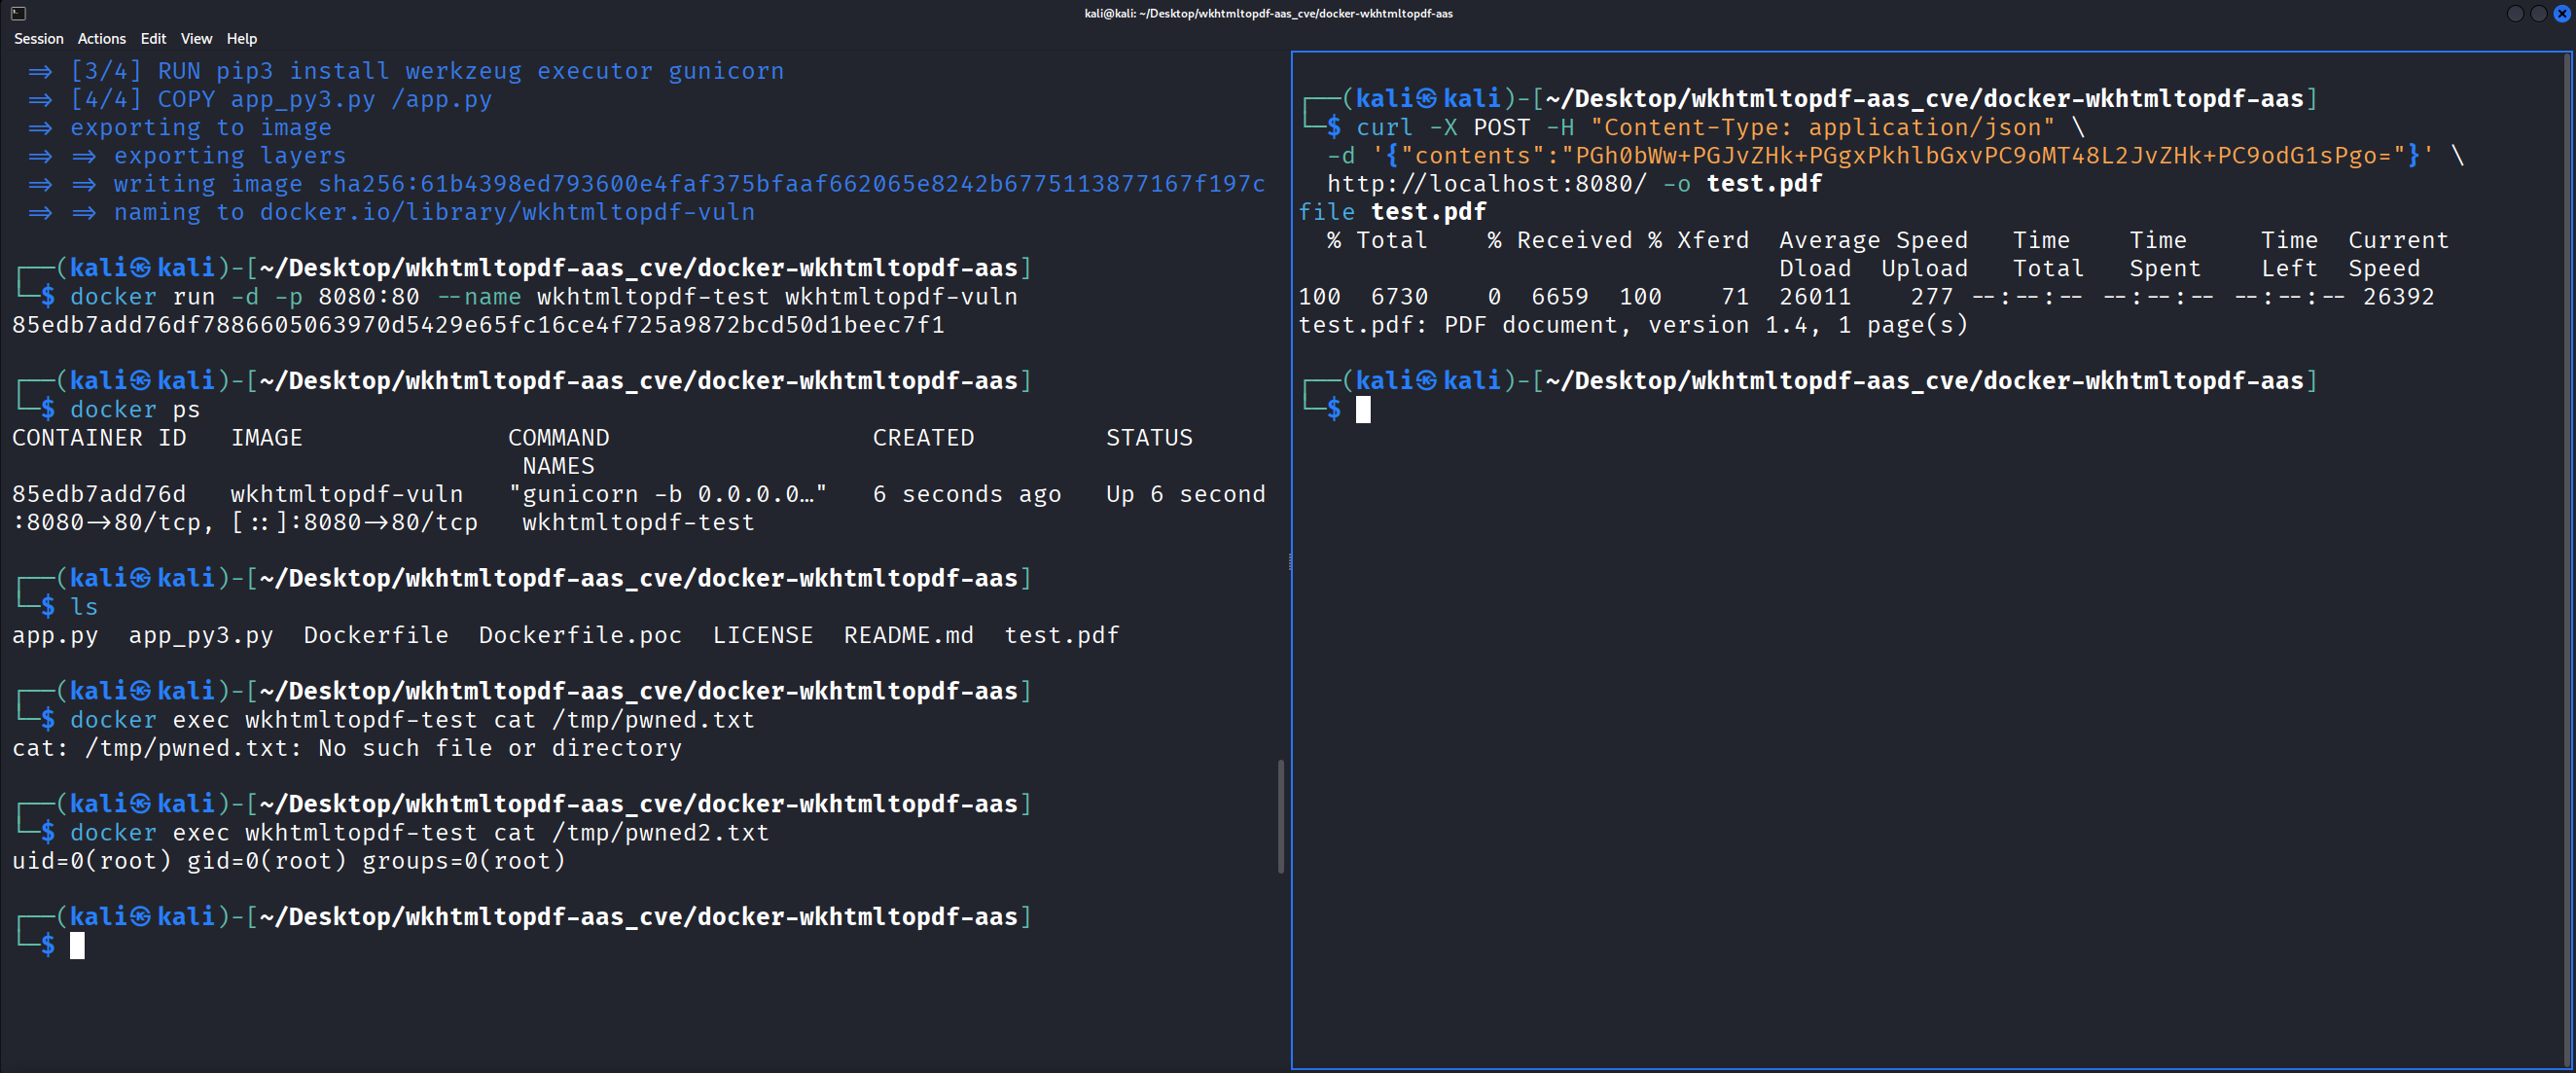Viewport: 2576px width, 1073px height.
Task: Open the View menu
Action: pyautogui.click(x=196, y=39)
